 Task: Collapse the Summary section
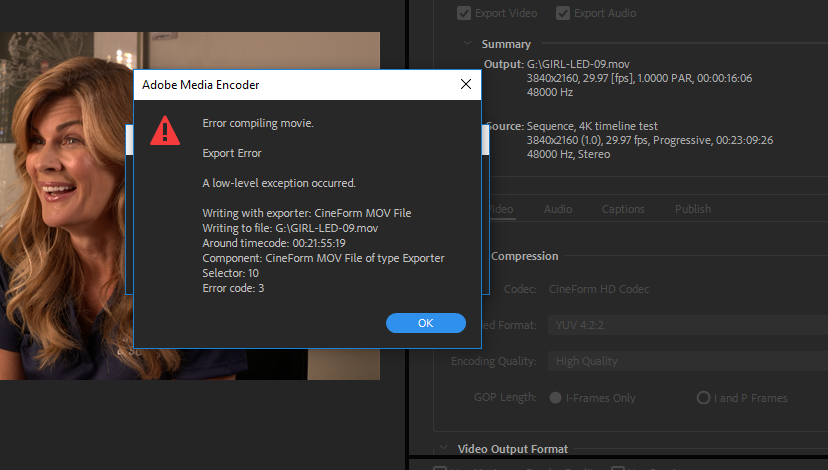(x=467, y=44)
